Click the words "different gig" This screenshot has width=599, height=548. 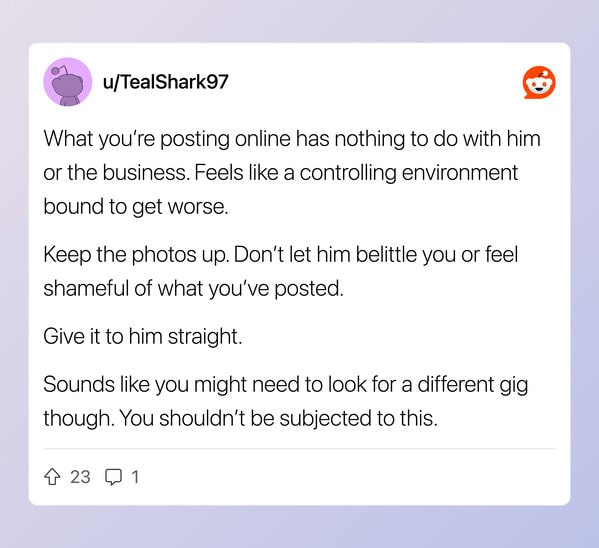pos(473,385)
